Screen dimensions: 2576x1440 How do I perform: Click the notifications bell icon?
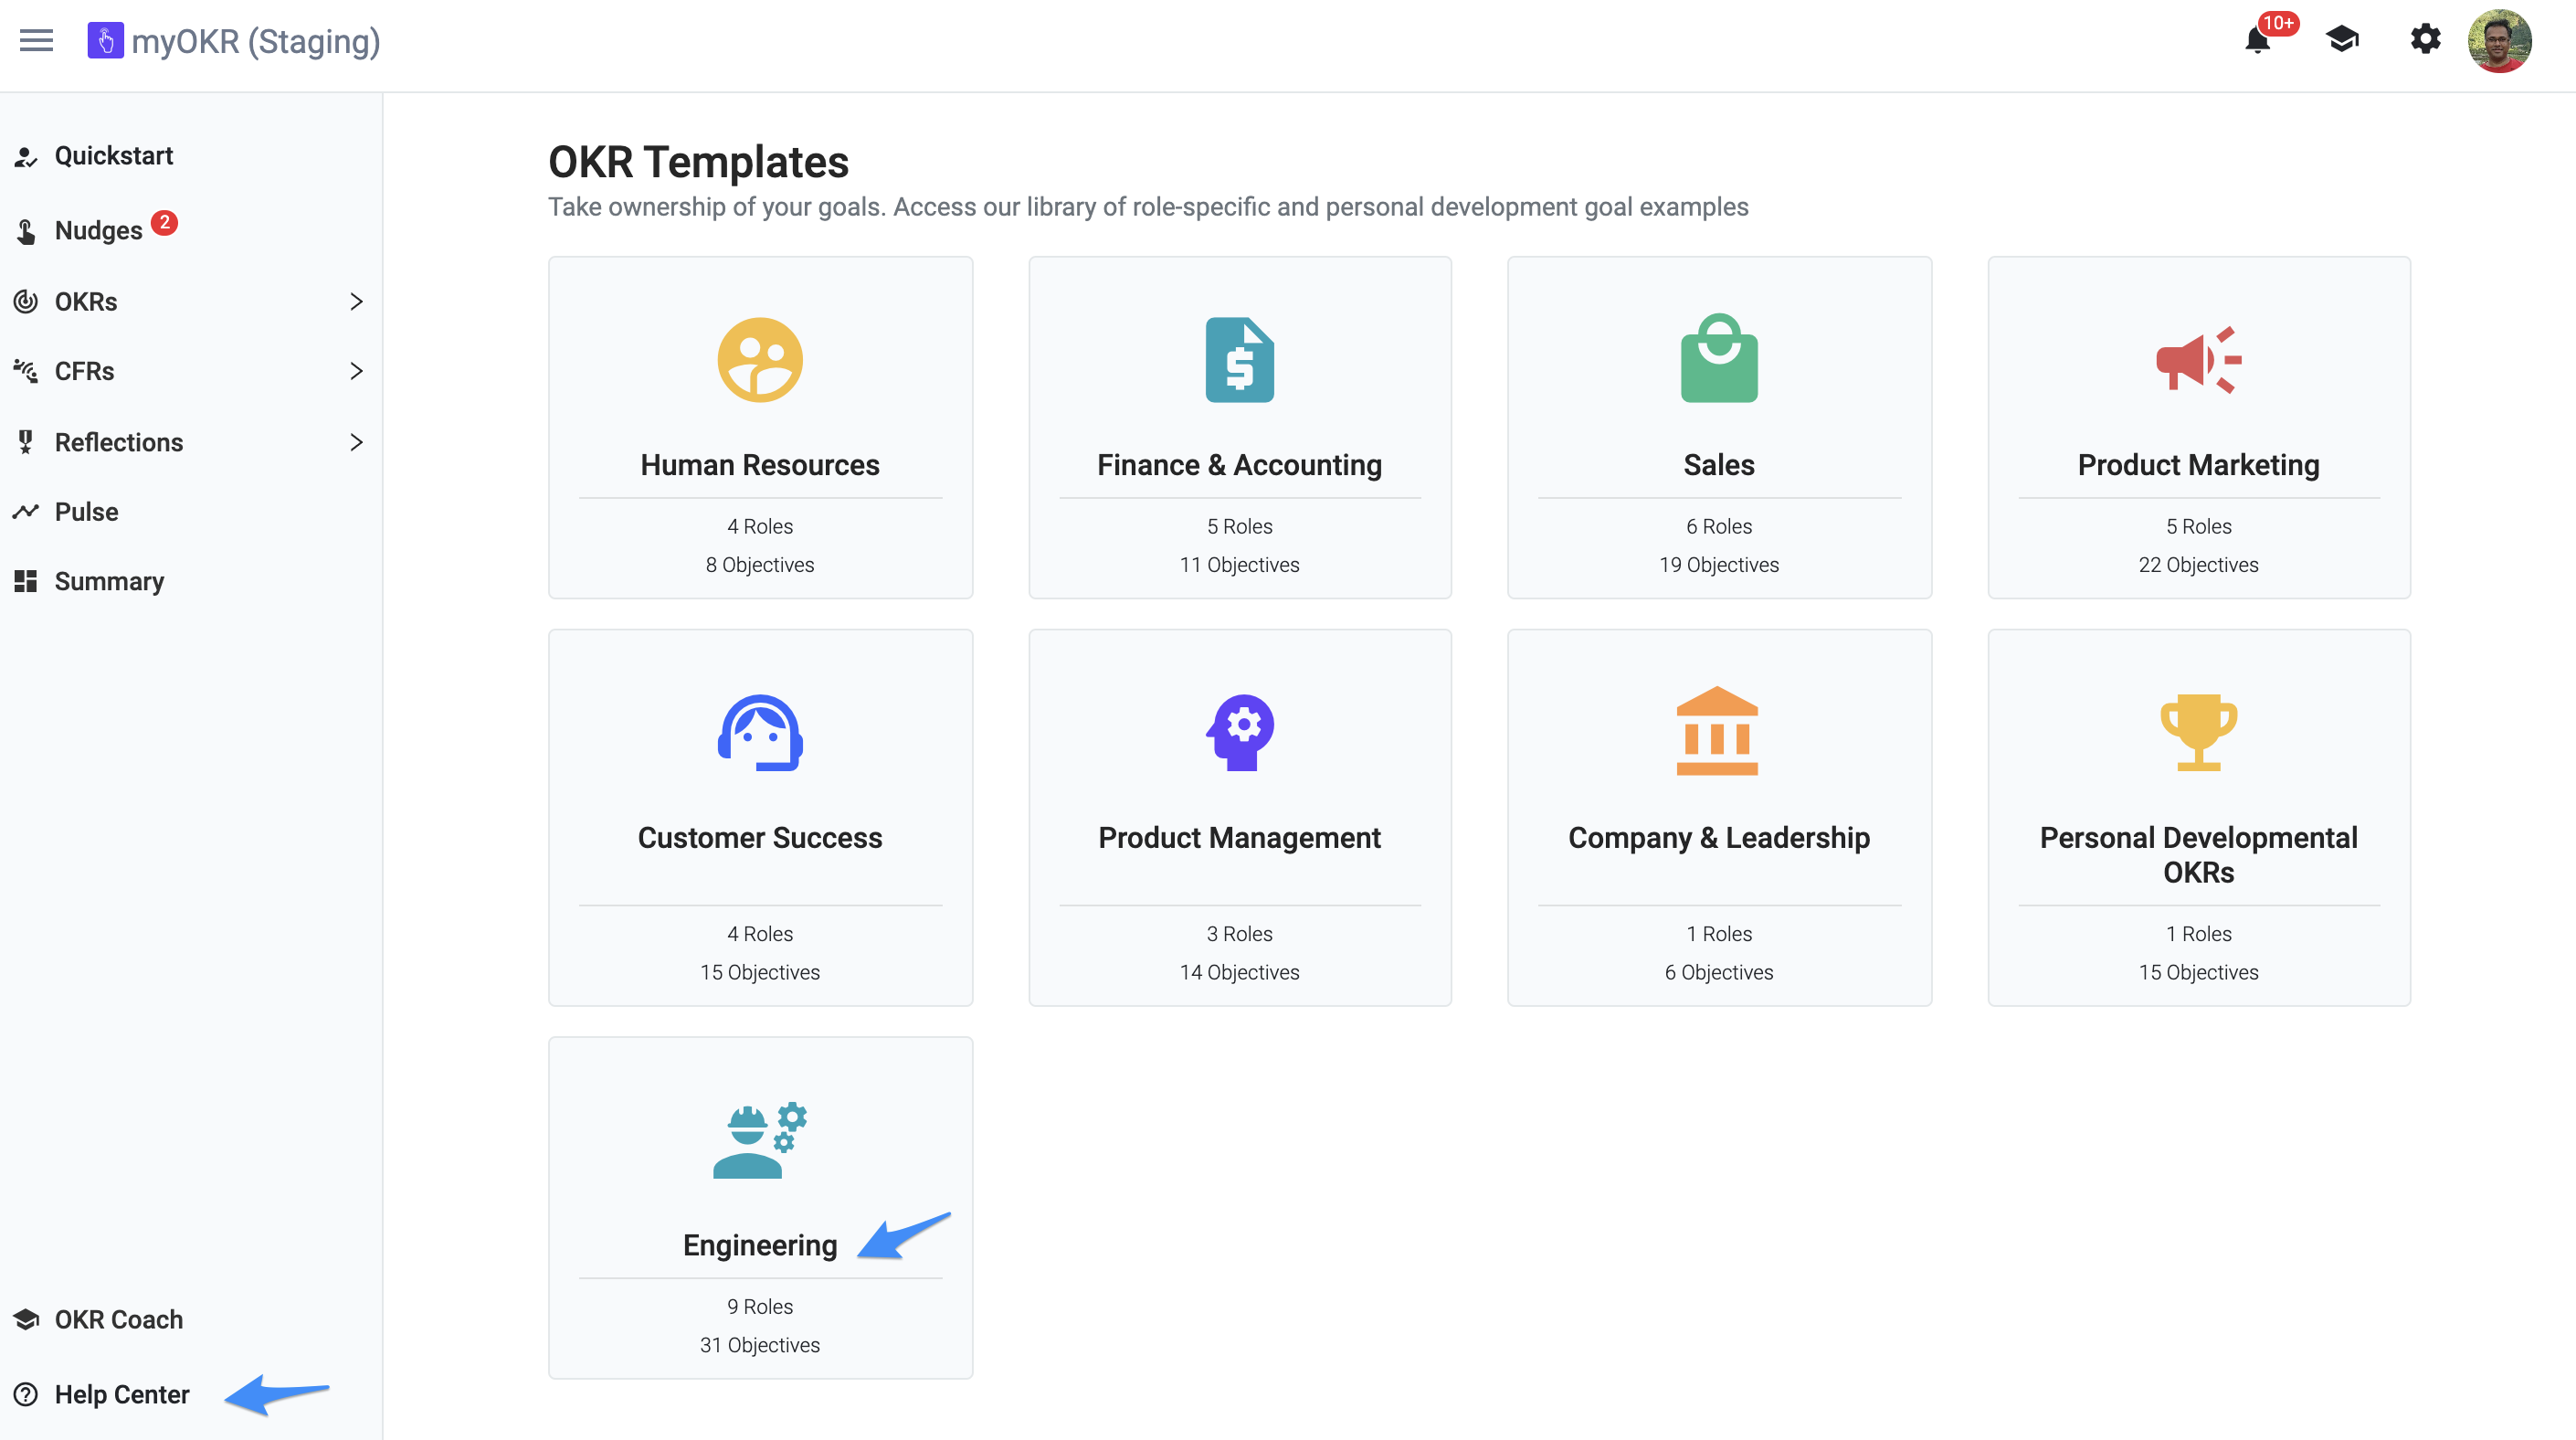[2257, 41]
